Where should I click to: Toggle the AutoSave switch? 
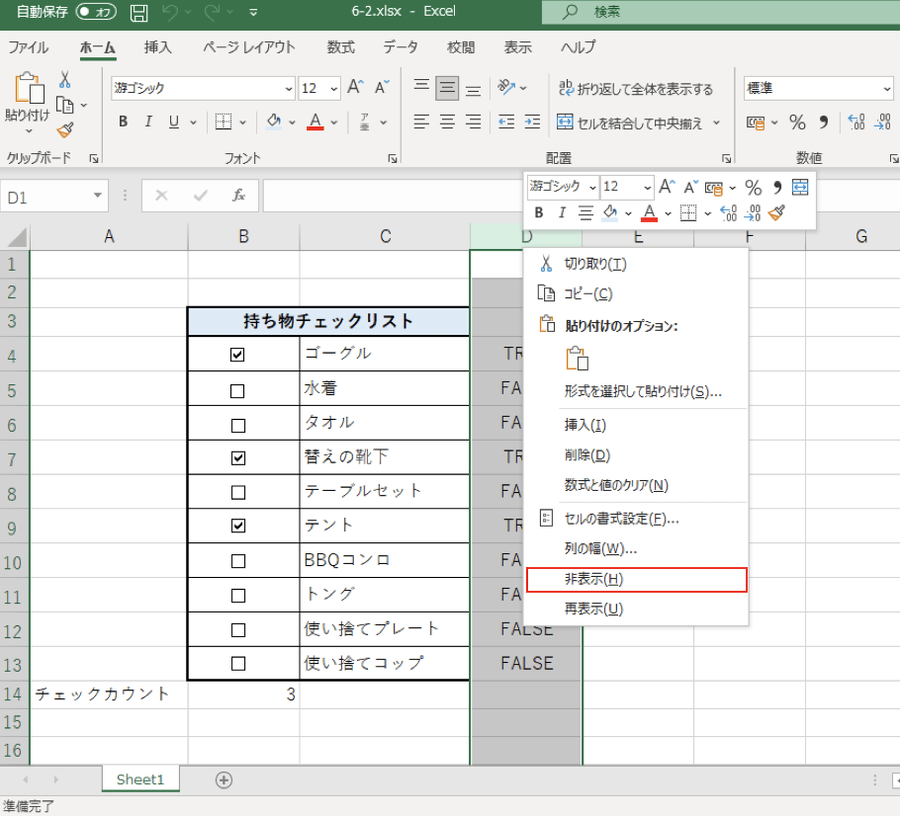(x=96, y=13)
